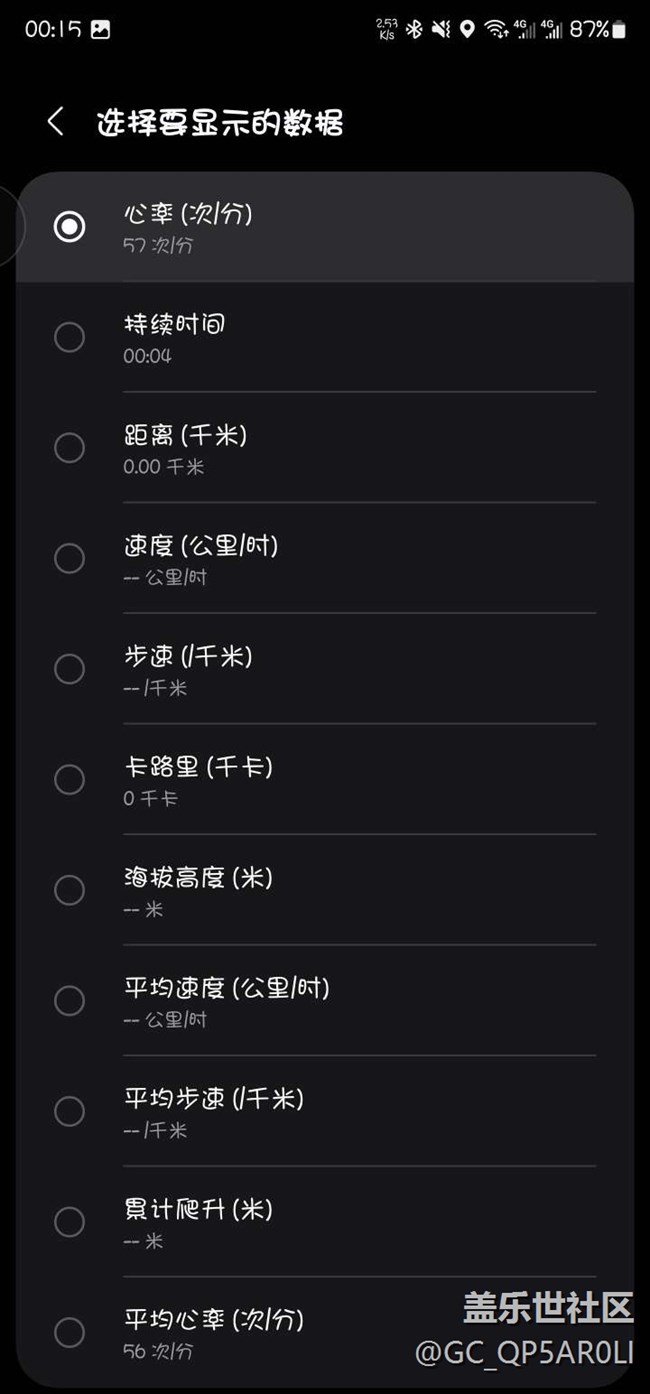Tap the 平均步速 (/千米) list entry

(x=213, y=1111)
